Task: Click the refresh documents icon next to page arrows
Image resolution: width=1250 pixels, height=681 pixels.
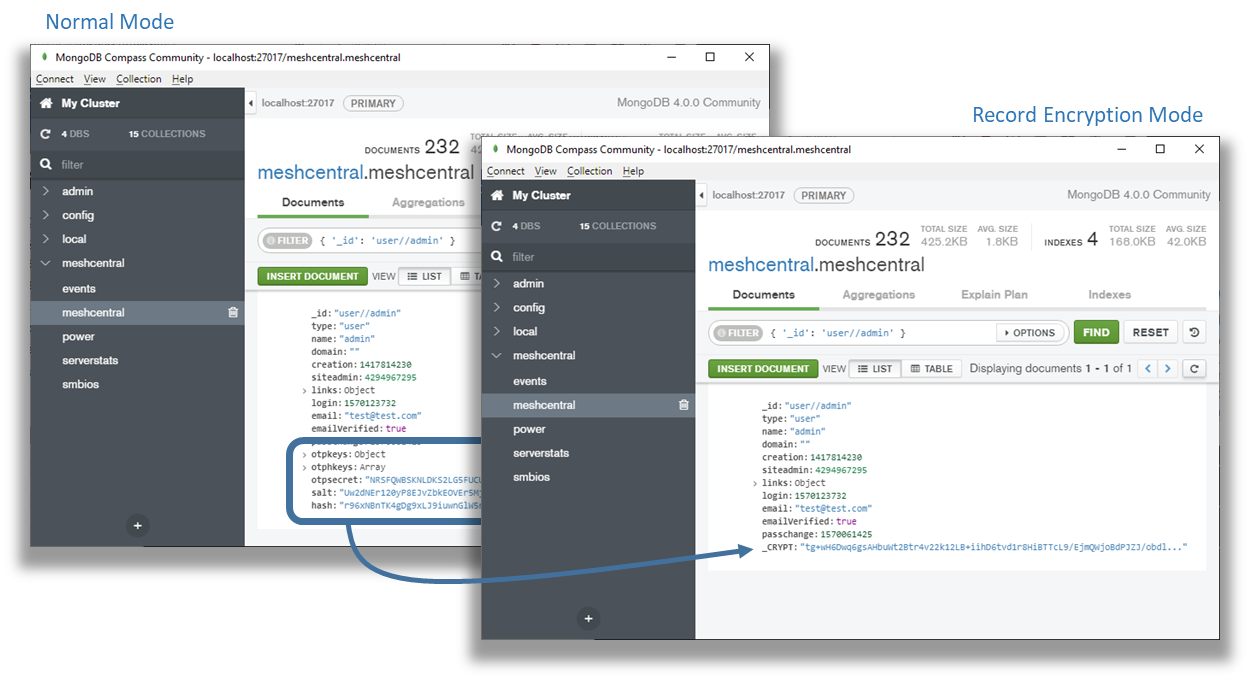Action: [x=1193, y=369]
